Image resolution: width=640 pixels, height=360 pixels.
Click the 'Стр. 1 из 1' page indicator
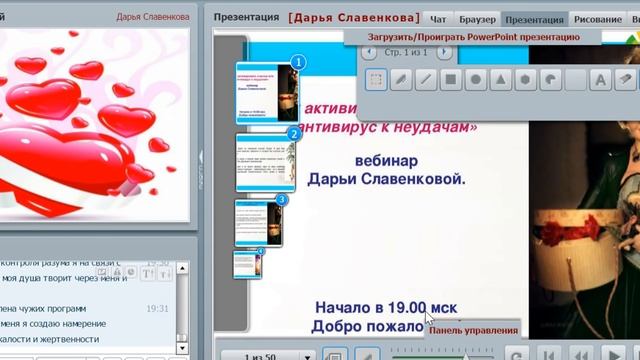(406, 52)
